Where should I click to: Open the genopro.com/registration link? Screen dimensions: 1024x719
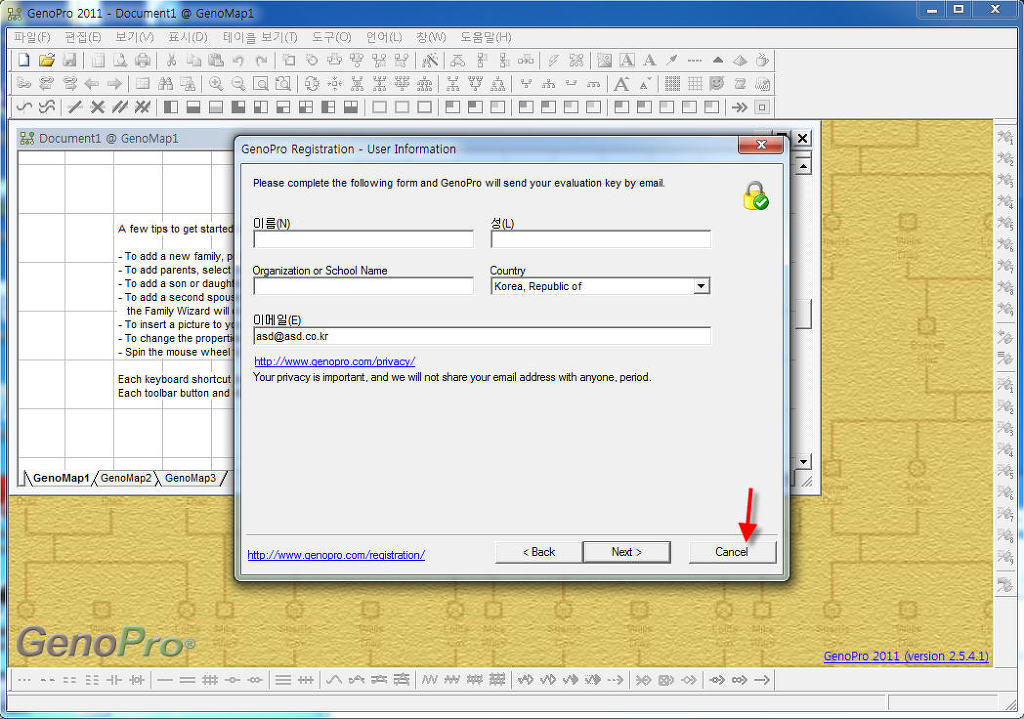[336, 555]
